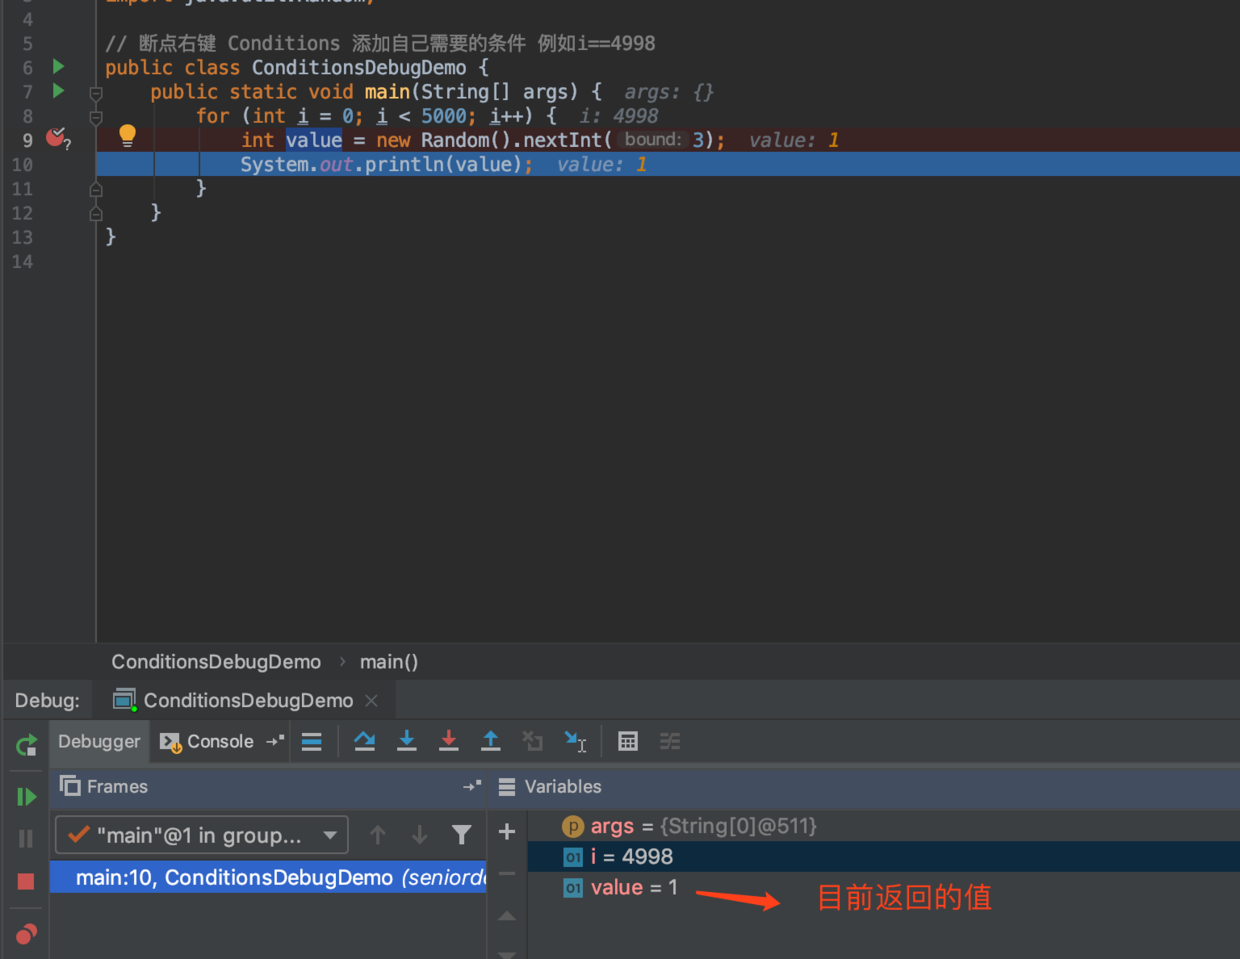The image size is (1240, 959).
Task: Click the comment text on line 5
Action: point(380,43)
